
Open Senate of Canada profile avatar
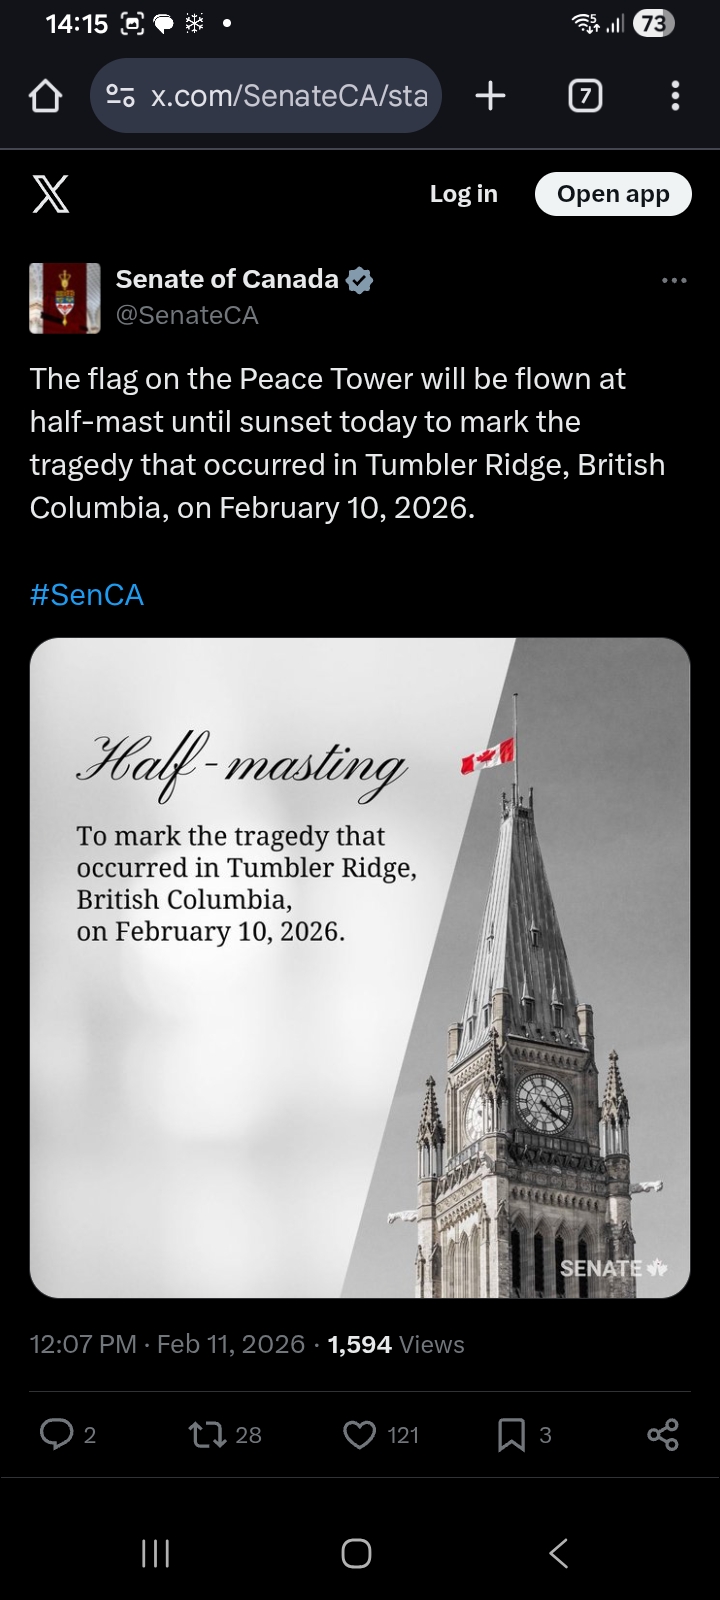coord(65,298)
